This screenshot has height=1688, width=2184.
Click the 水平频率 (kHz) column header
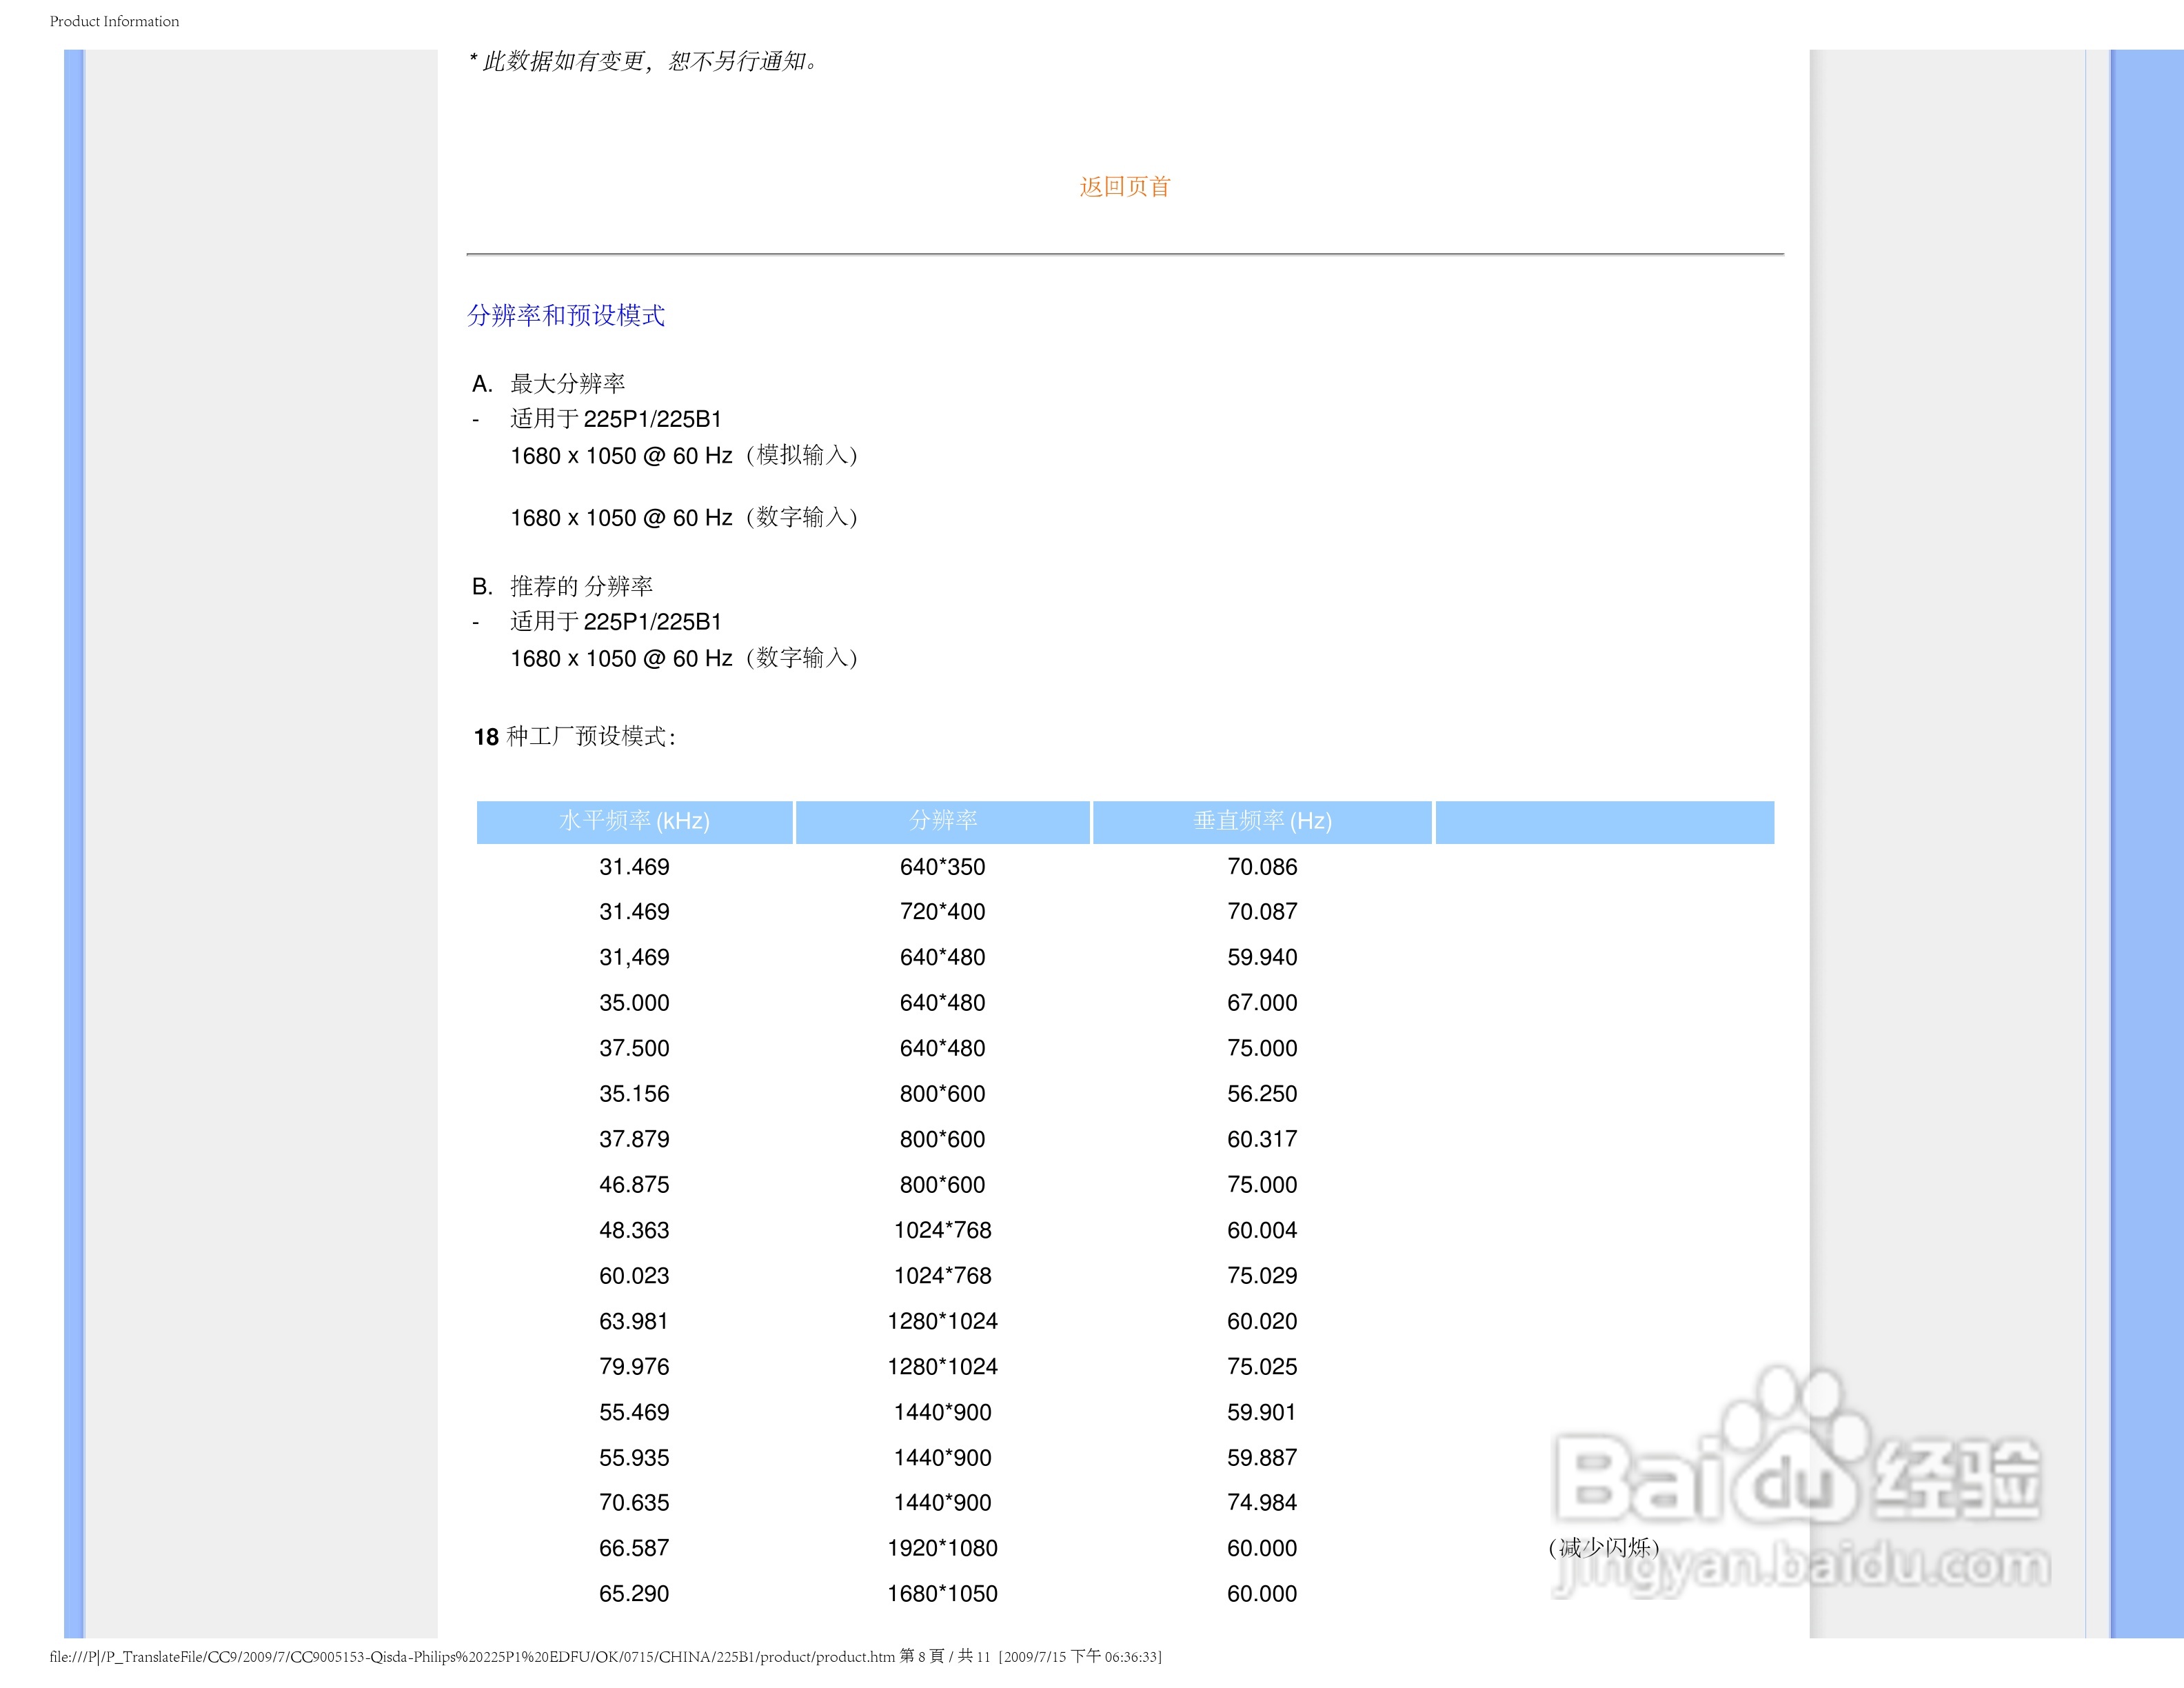634,821
